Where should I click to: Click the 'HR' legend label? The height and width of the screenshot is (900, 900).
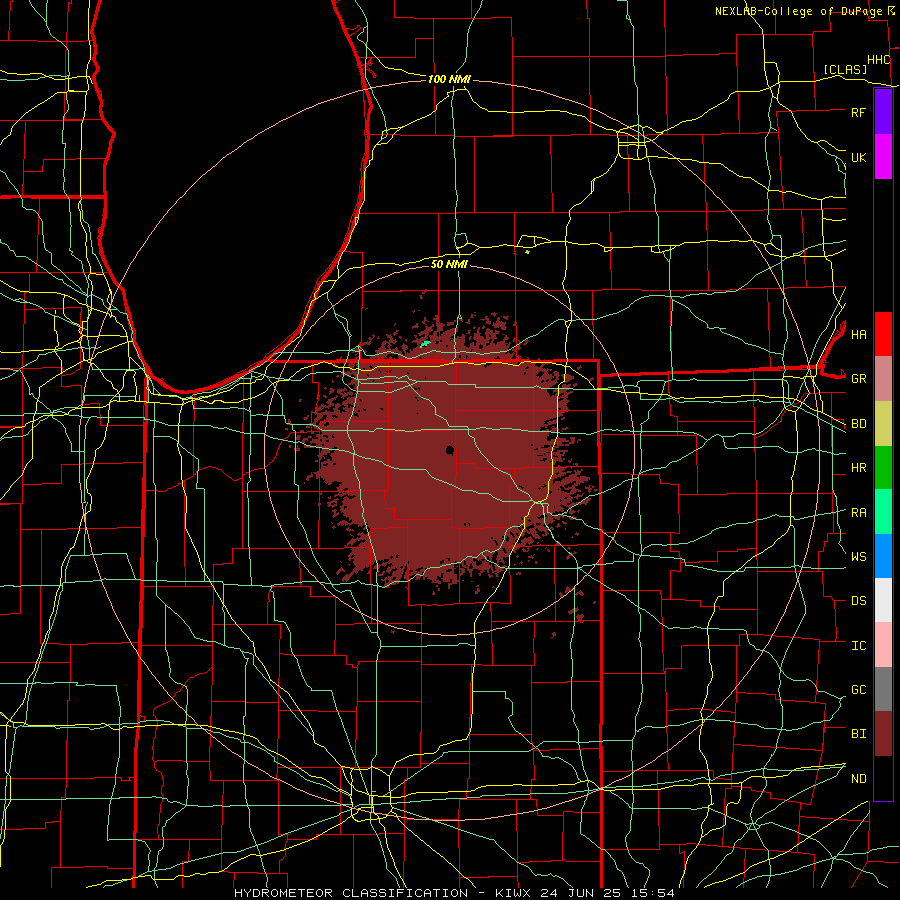[858, 468]
